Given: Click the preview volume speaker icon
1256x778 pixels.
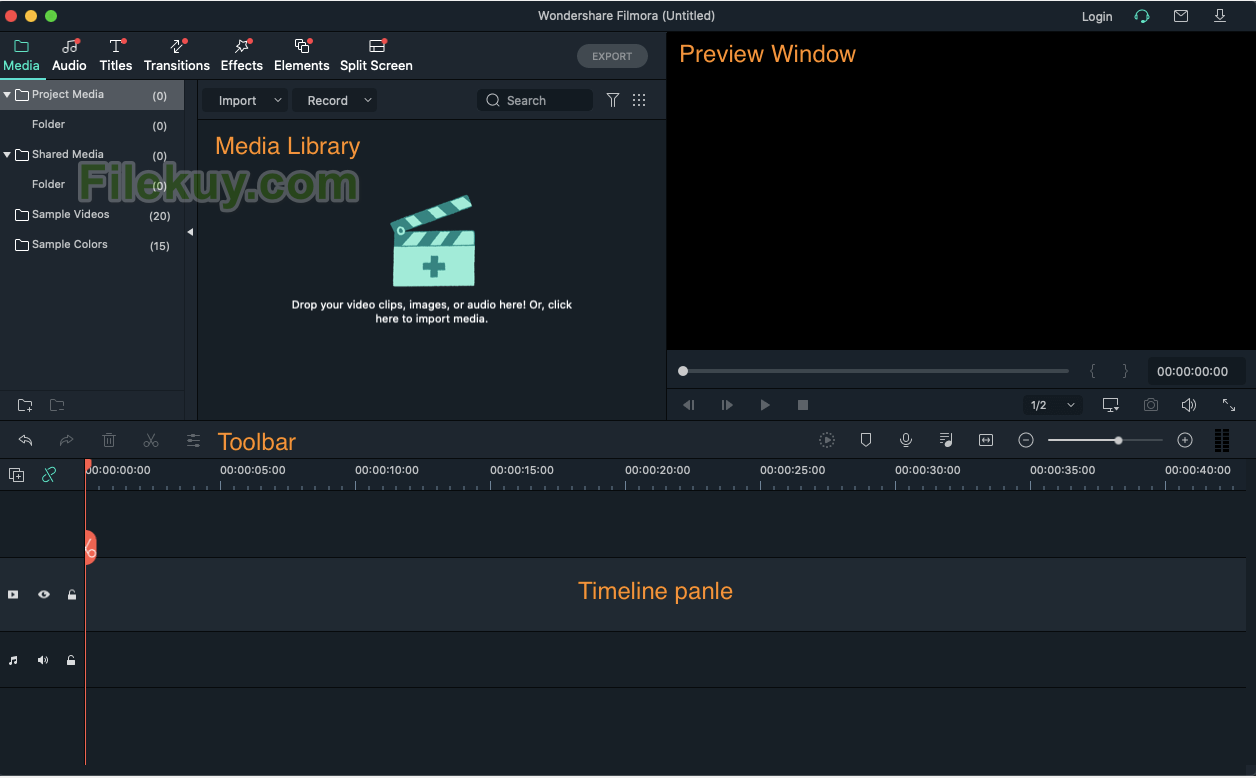Looking at the screenshot, I should pos(1189,405).
